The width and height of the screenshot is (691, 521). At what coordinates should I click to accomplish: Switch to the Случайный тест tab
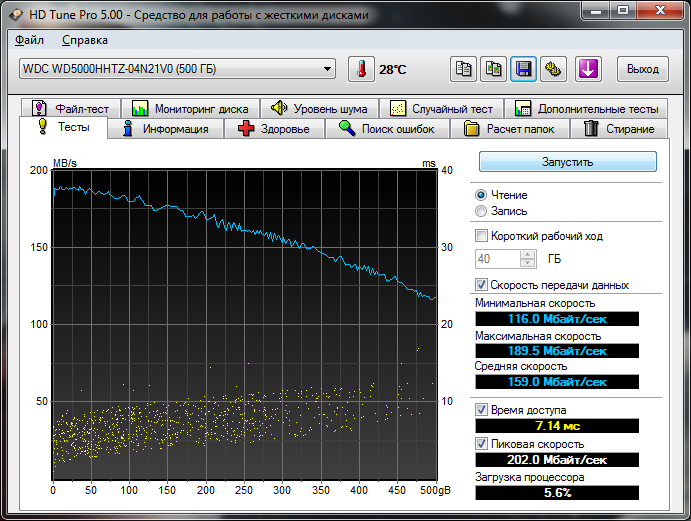pyautogui.click(x=441, y=108)
